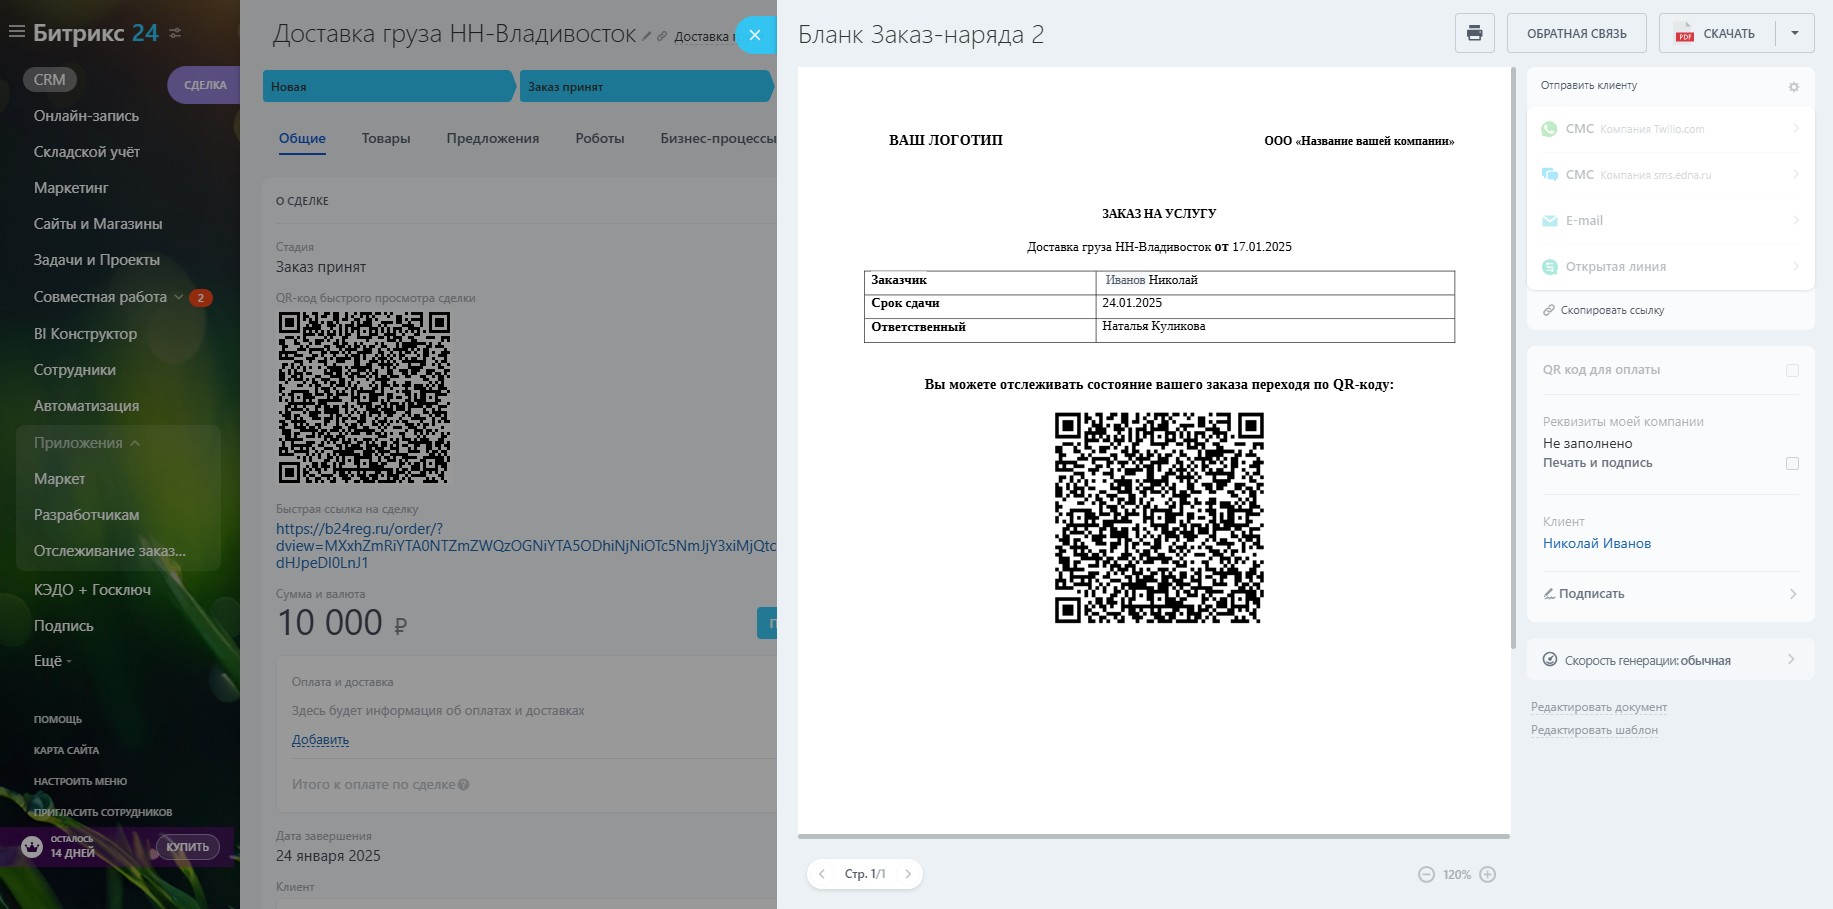The height and width of the screenshot is (909, 1833).
Task: Click the Редактировать документ link
Action: 1599,708
